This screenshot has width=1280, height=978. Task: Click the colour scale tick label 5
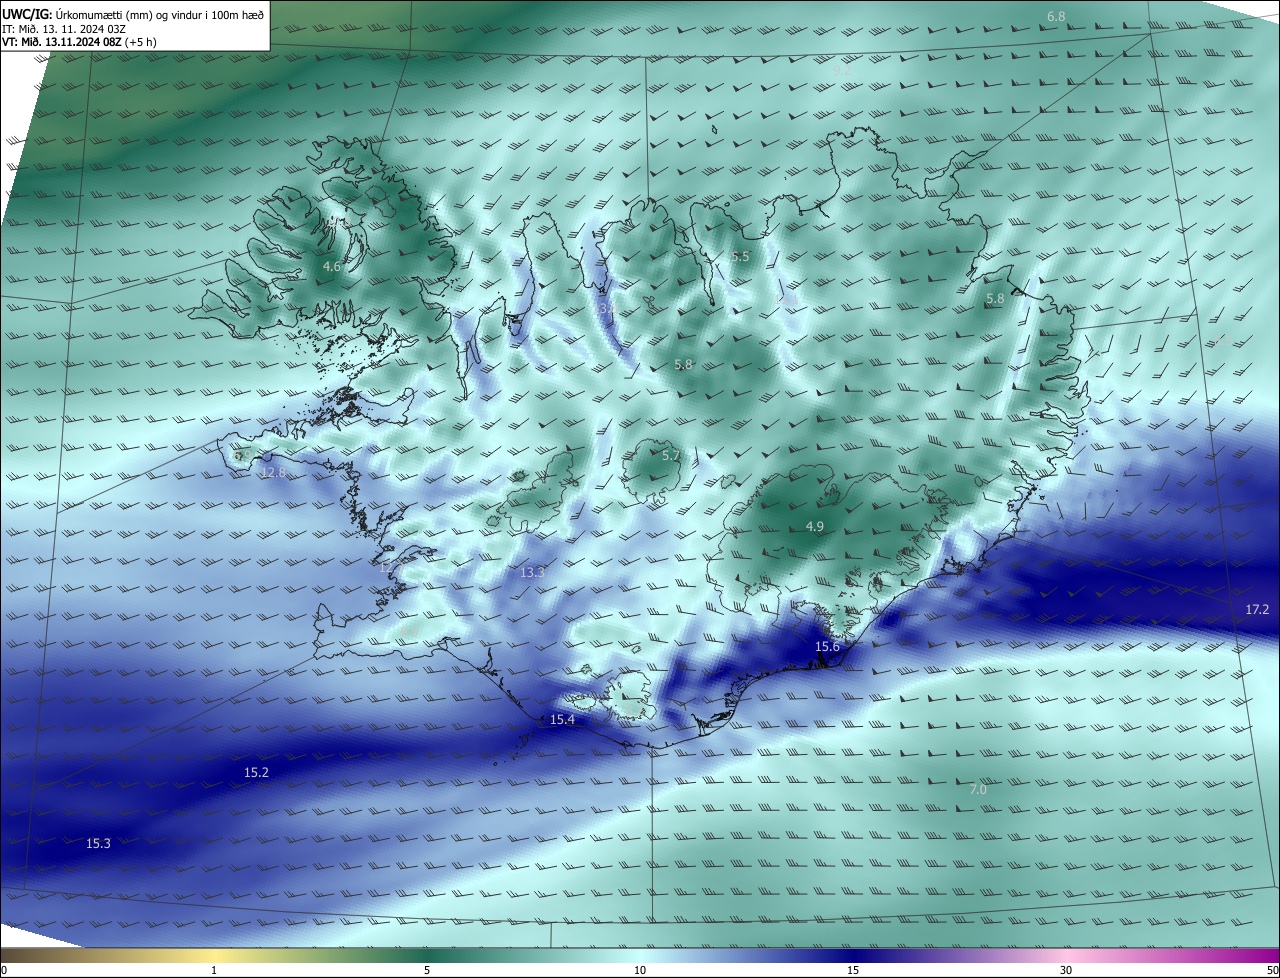(427, 970)
